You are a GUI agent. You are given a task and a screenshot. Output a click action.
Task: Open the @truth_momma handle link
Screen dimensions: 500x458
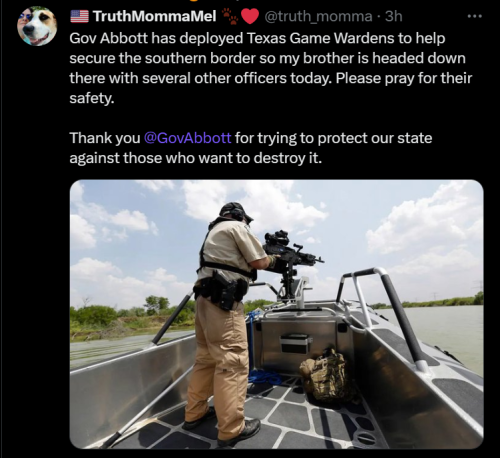318,16
